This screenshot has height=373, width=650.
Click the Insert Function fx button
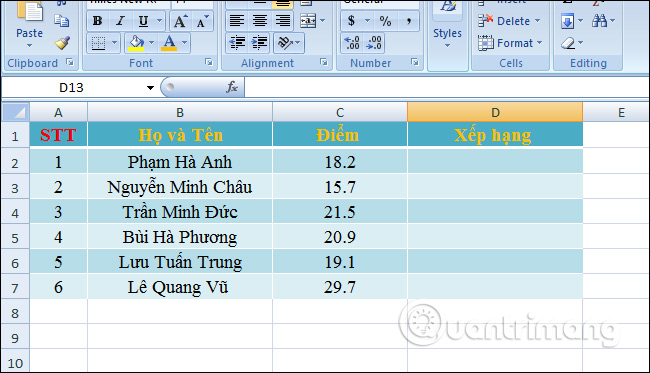click(x=232, y=87)
